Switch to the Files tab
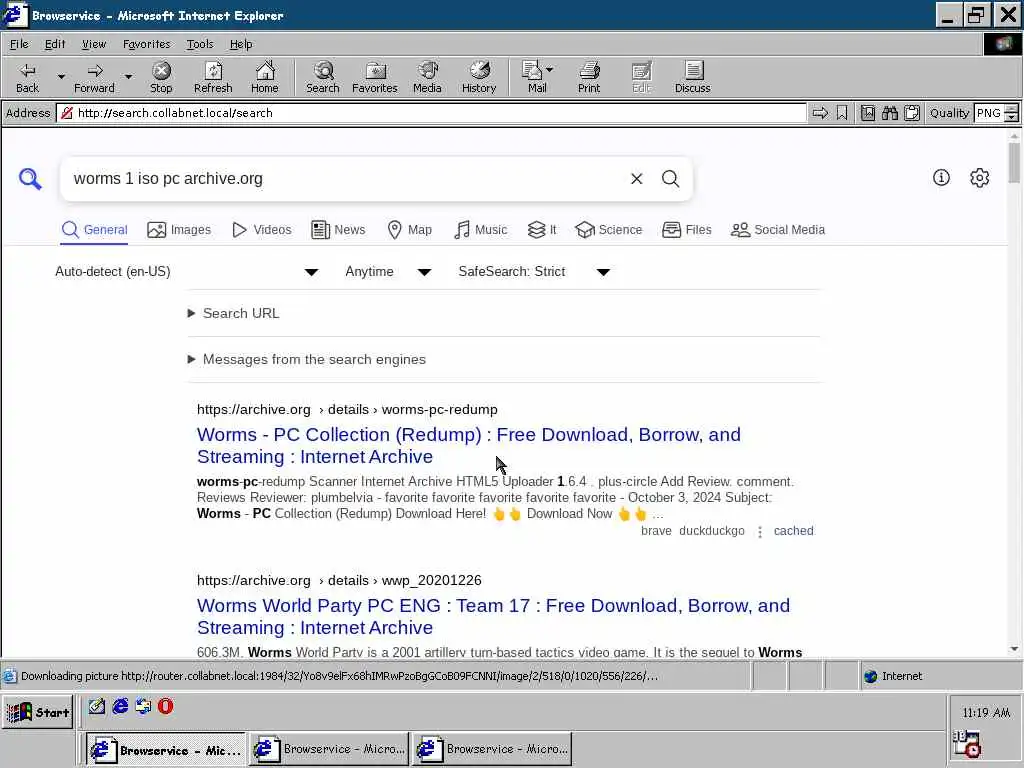The width and height of the screenshot is (1024, 768). pyautogui.click(x=686, y=230)
